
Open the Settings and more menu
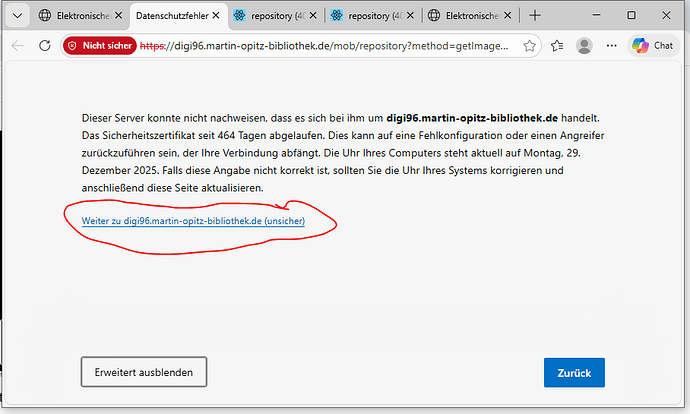611,46
